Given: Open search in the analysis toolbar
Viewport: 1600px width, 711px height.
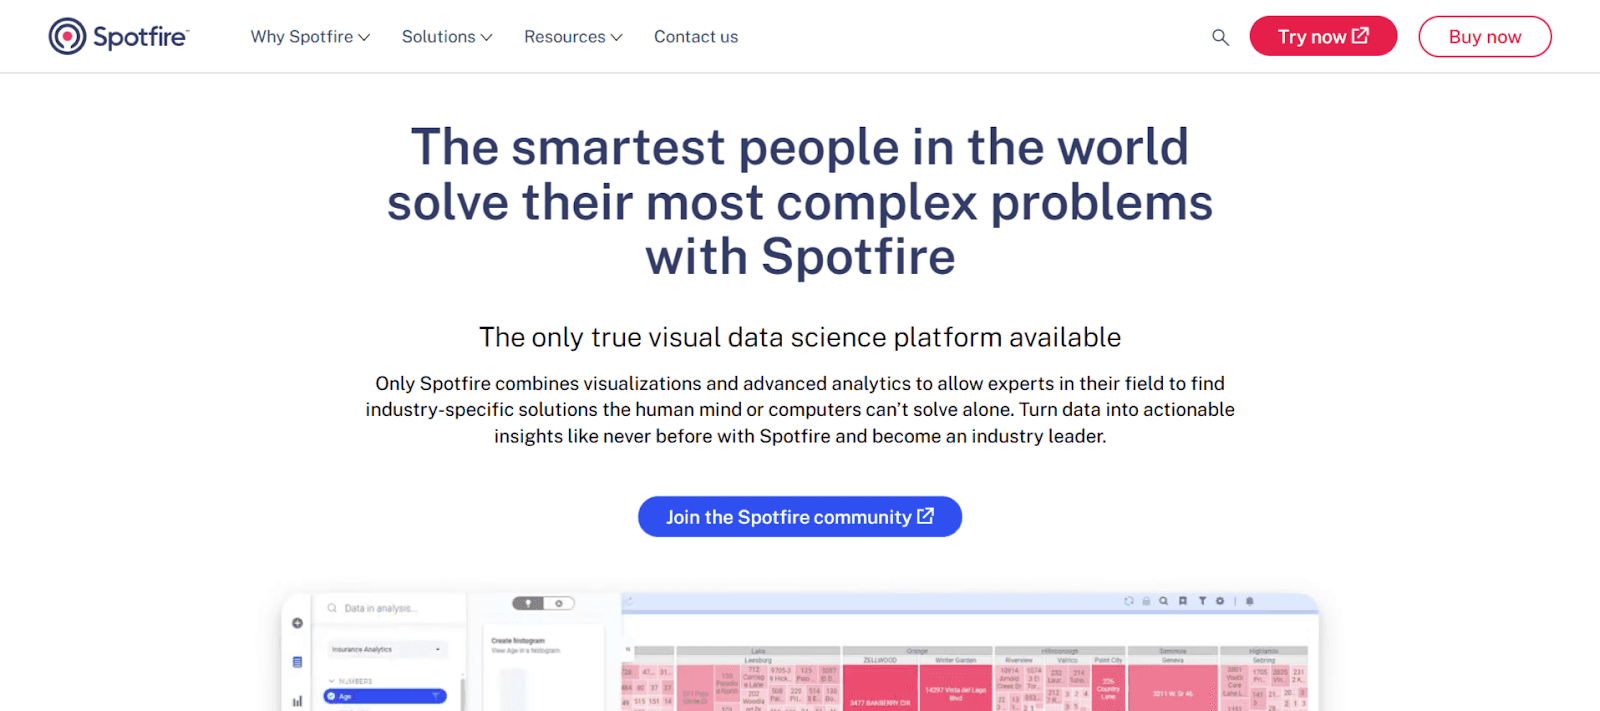Looking at the screenshot, I should [1163, 601].
